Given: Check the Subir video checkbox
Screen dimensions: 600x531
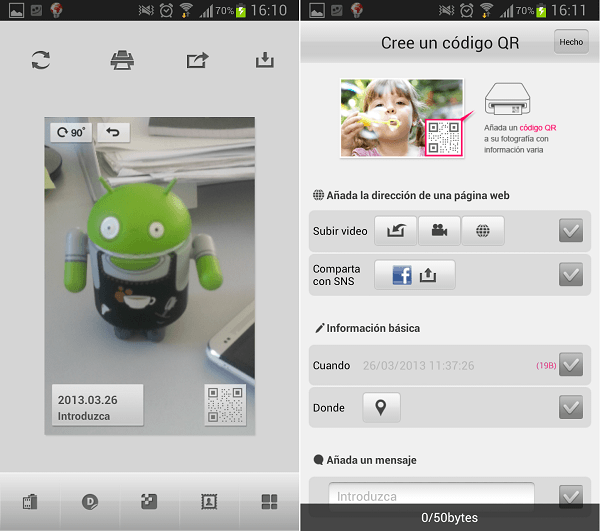Looking at the screenshot, I should [x=571, y=231].
